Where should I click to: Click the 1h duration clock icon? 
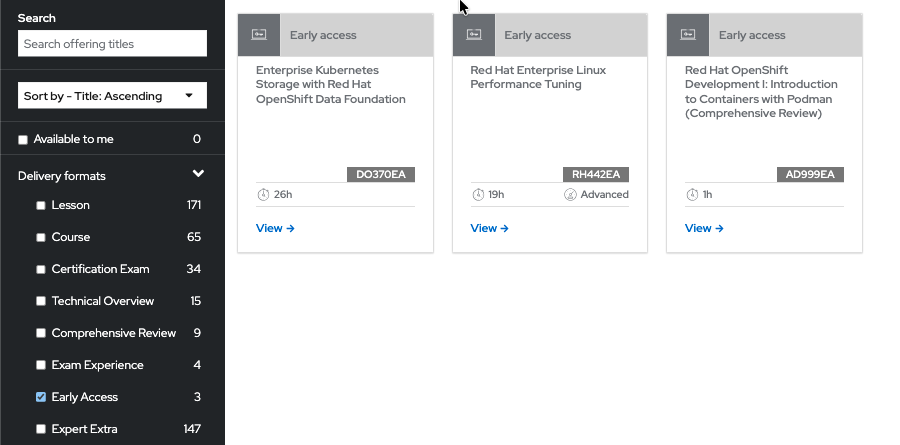tap(692, 194)
